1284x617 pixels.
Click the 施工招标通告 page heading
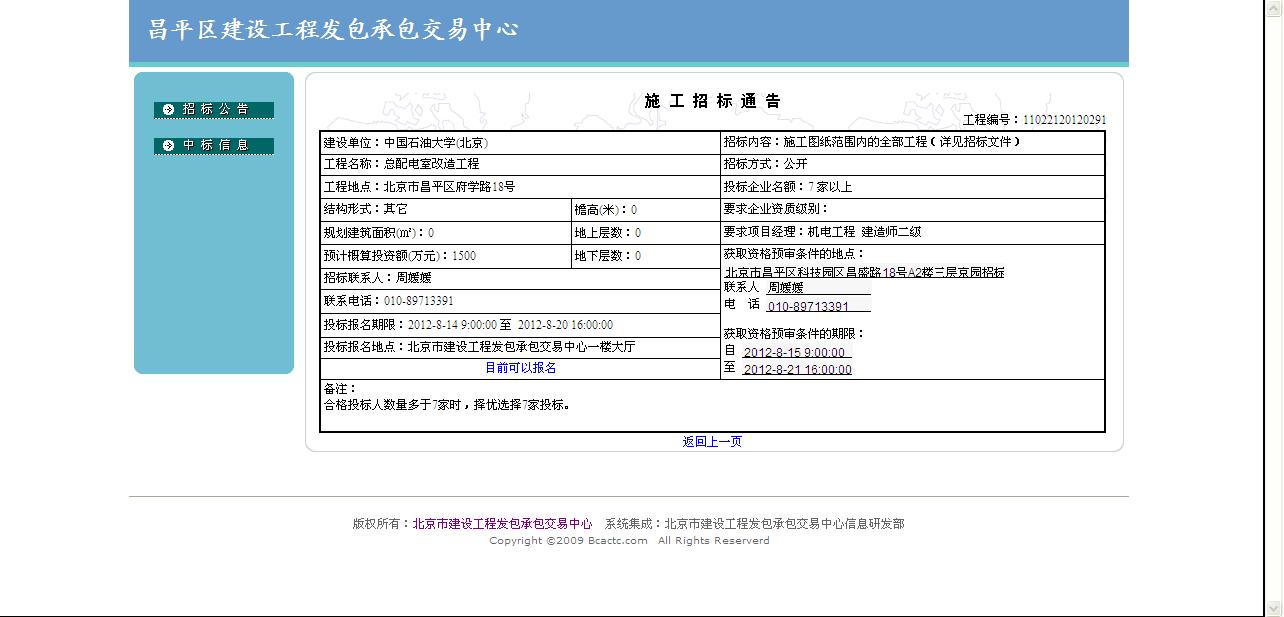click(x=712, y=101)
